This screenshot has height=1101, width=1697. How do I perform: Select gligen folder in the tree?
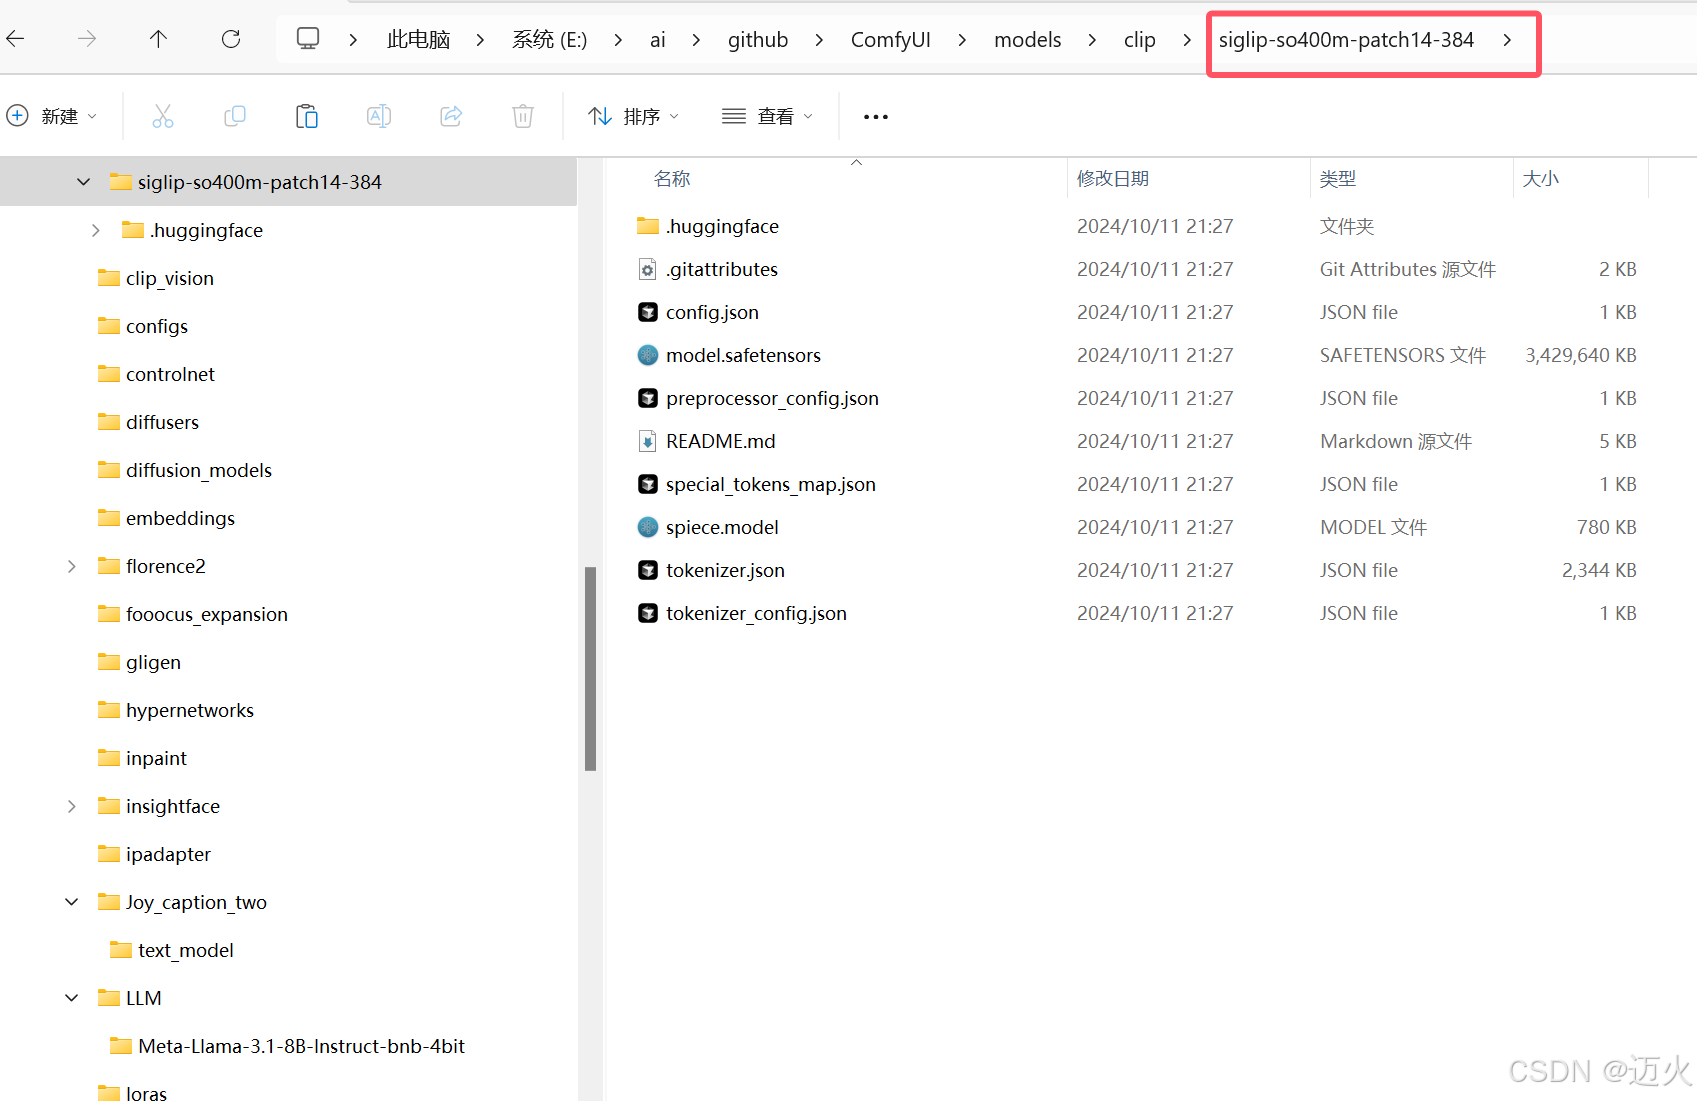tap(140, 662)
